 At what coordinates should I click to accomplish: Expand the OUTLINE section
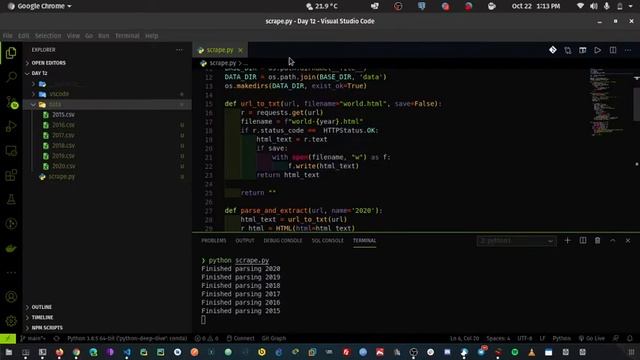point(42,307)
